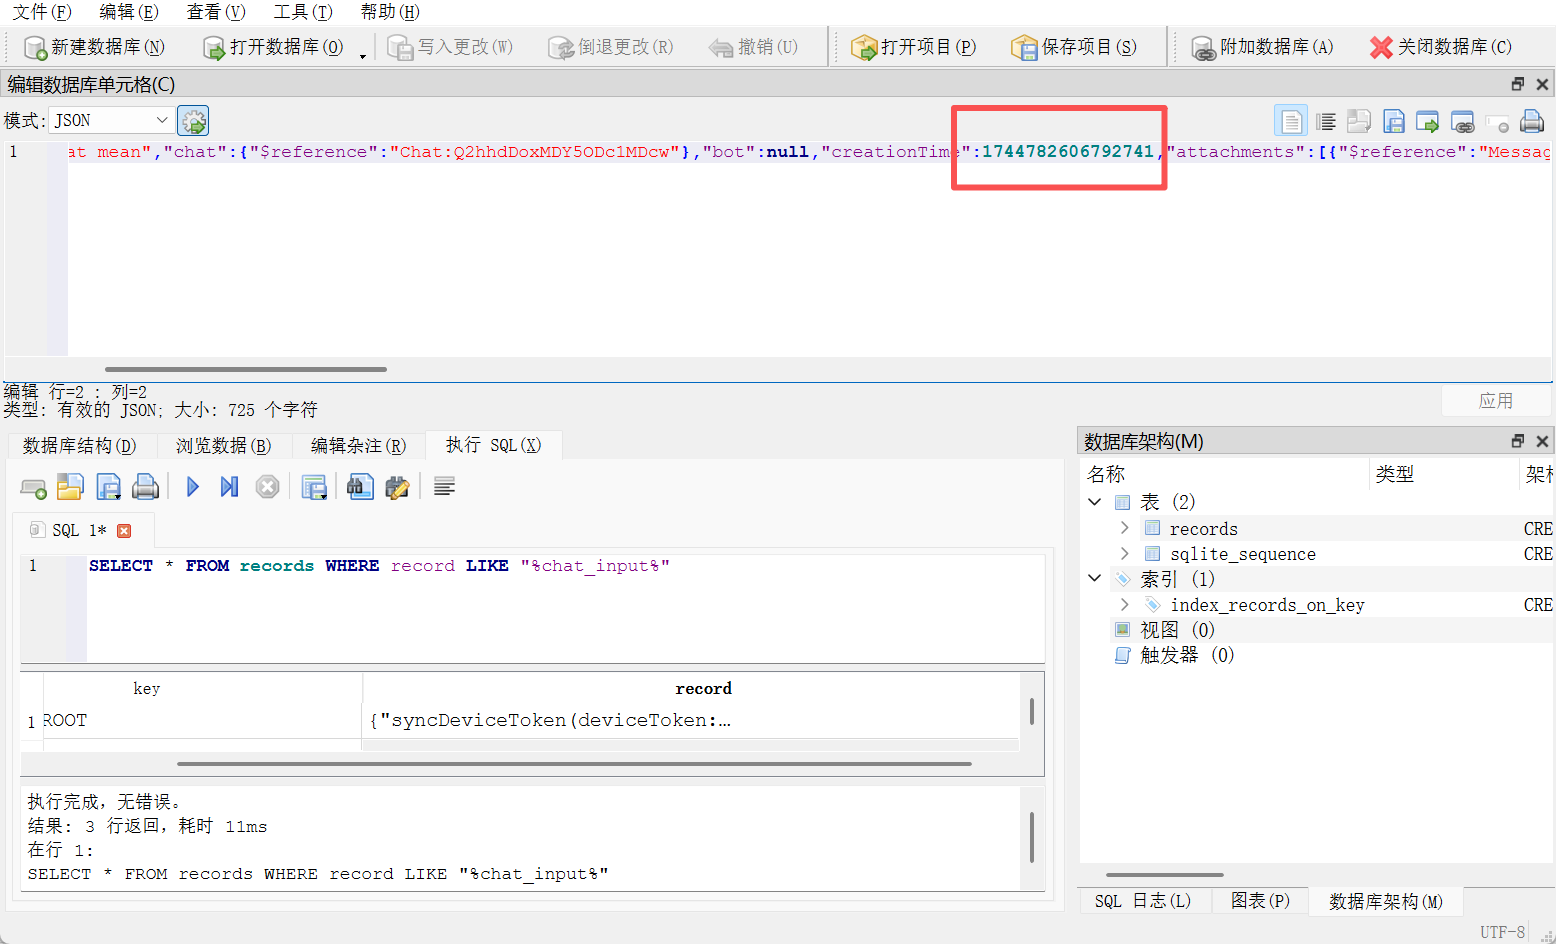The image size is (1556, 944).
Task: Switch the cell editor to text editor view
Action: (x=1291, y=121)
